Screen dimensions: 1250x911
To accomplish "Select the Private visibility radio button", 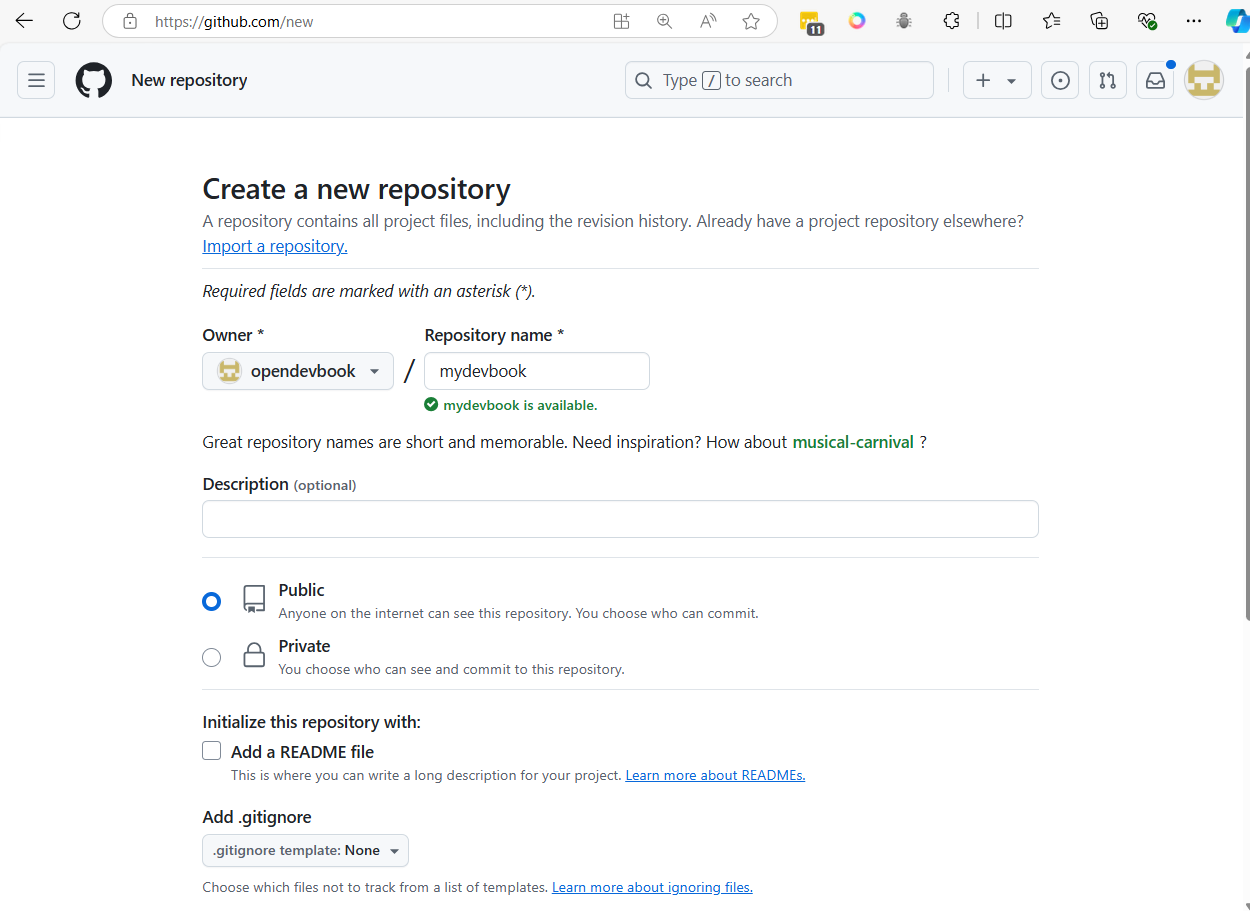I will [x=211, y=657].
